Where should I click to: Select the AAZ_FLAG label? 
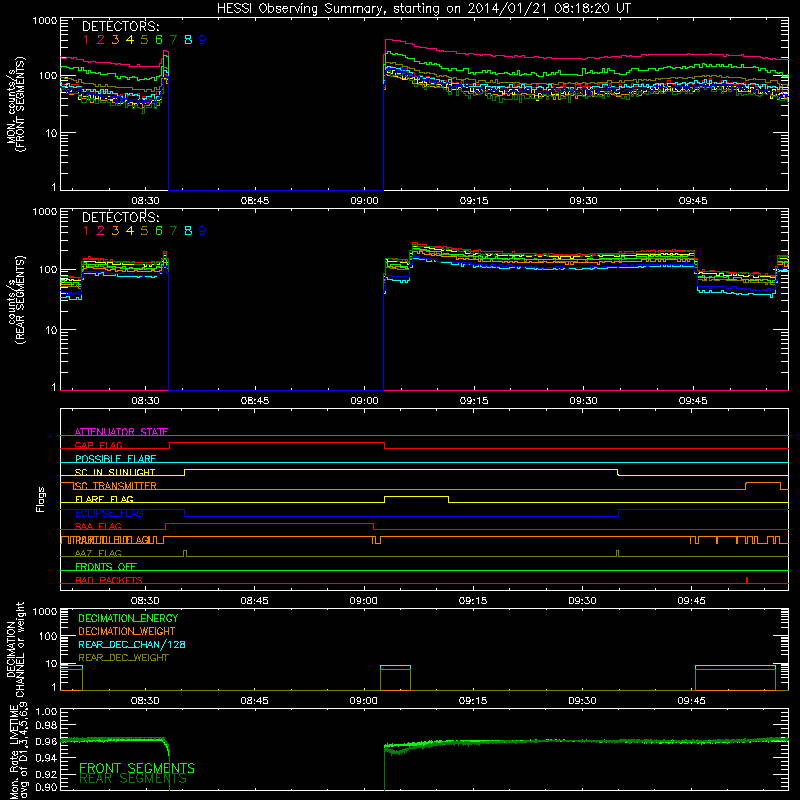click(98, 553)
